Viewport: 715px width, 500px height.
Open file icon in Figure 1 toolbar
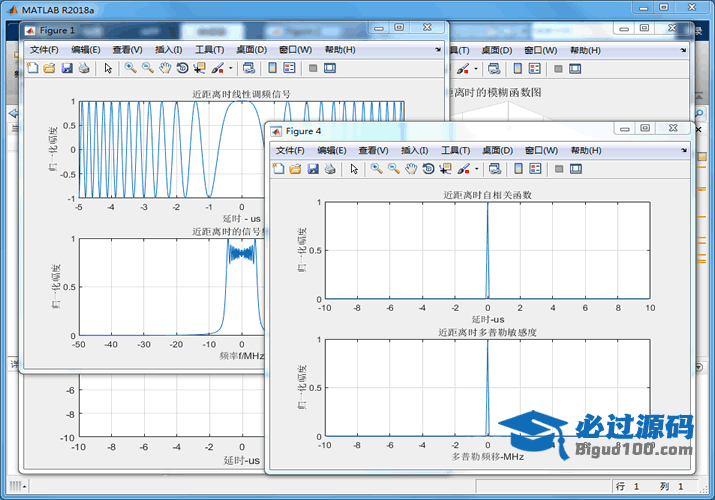tap(48, 68)
